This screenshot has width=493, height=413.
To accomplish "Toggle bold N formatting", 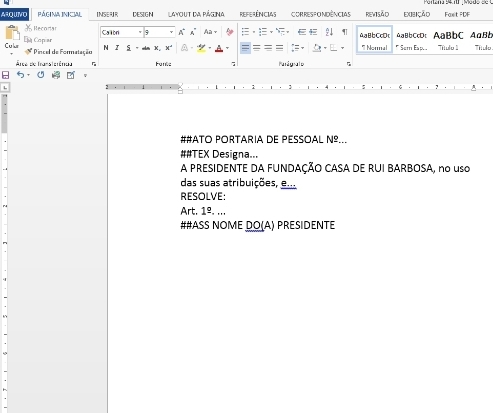I will point(106,48).
